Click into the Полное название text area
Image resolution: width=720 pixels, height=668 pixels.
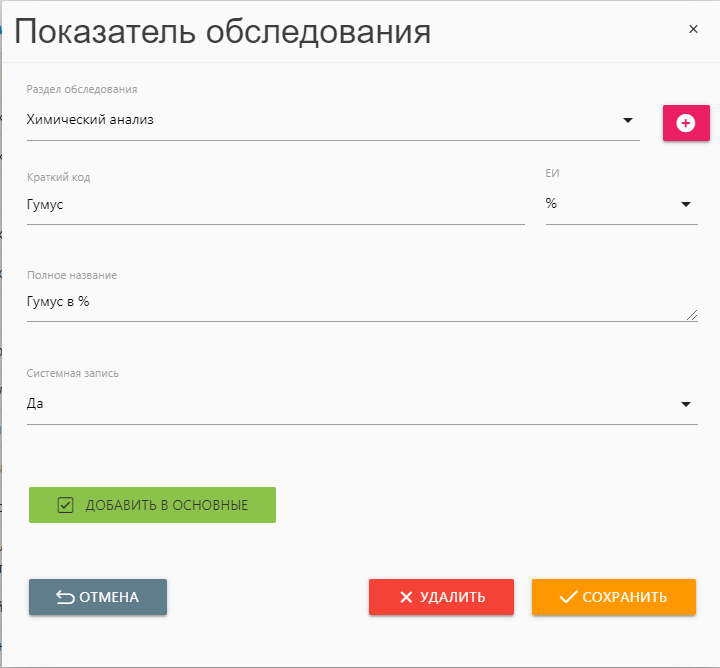coord(350,301)
